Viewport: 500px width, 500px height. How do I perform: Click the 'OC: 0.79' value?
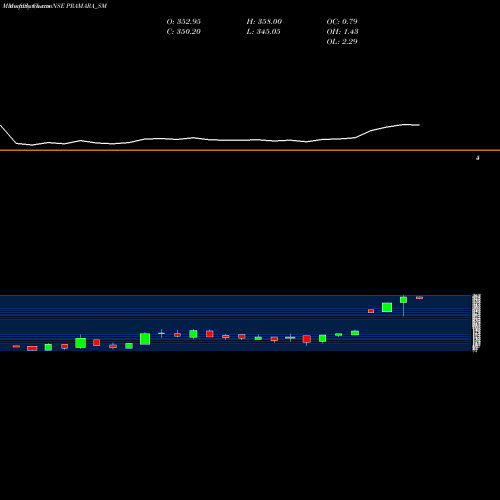[x=342, y=21]
